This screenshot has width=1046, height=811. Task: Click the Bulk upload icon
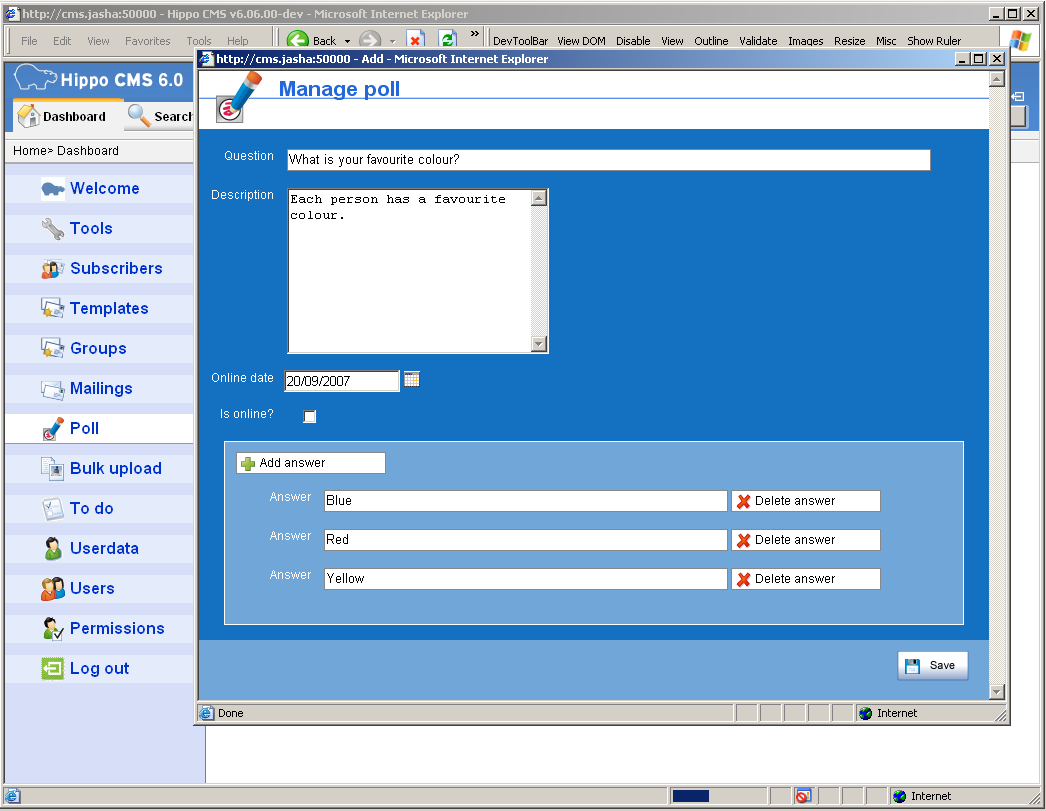click(53, 468)
